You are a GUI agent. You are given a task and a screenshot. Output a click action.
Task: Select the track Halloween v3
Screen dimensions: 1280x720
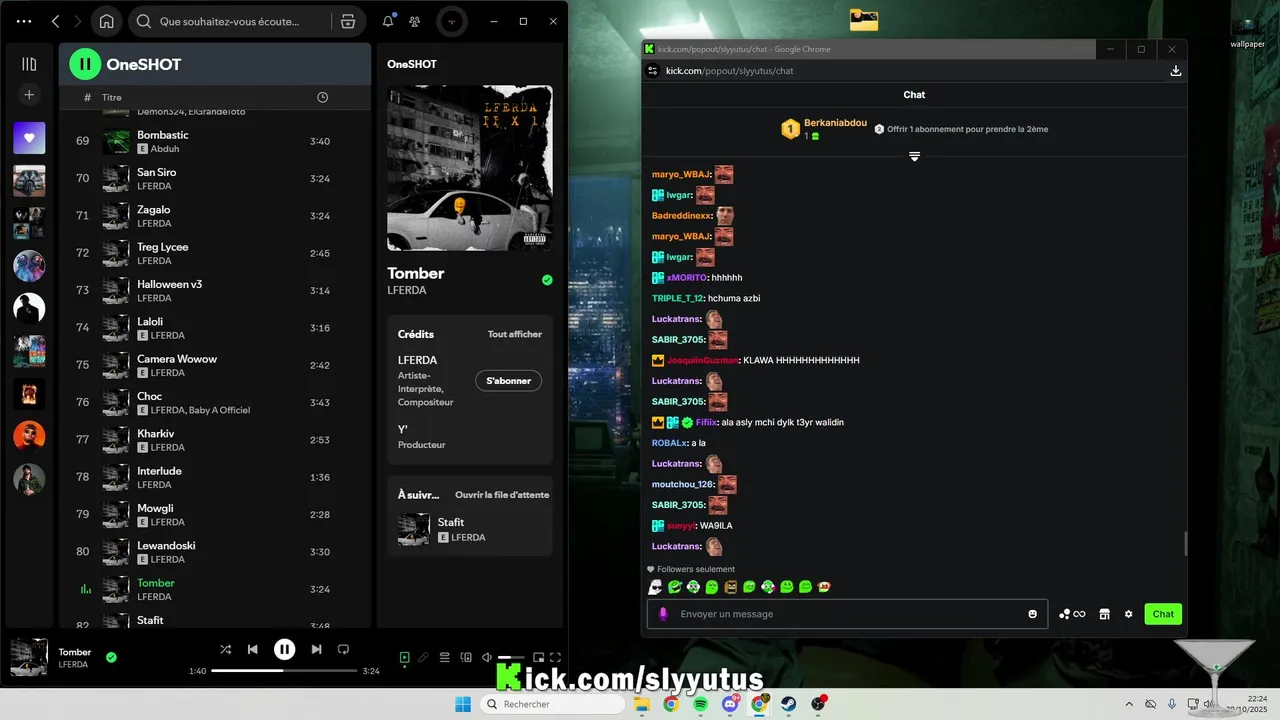pos(215,290)
